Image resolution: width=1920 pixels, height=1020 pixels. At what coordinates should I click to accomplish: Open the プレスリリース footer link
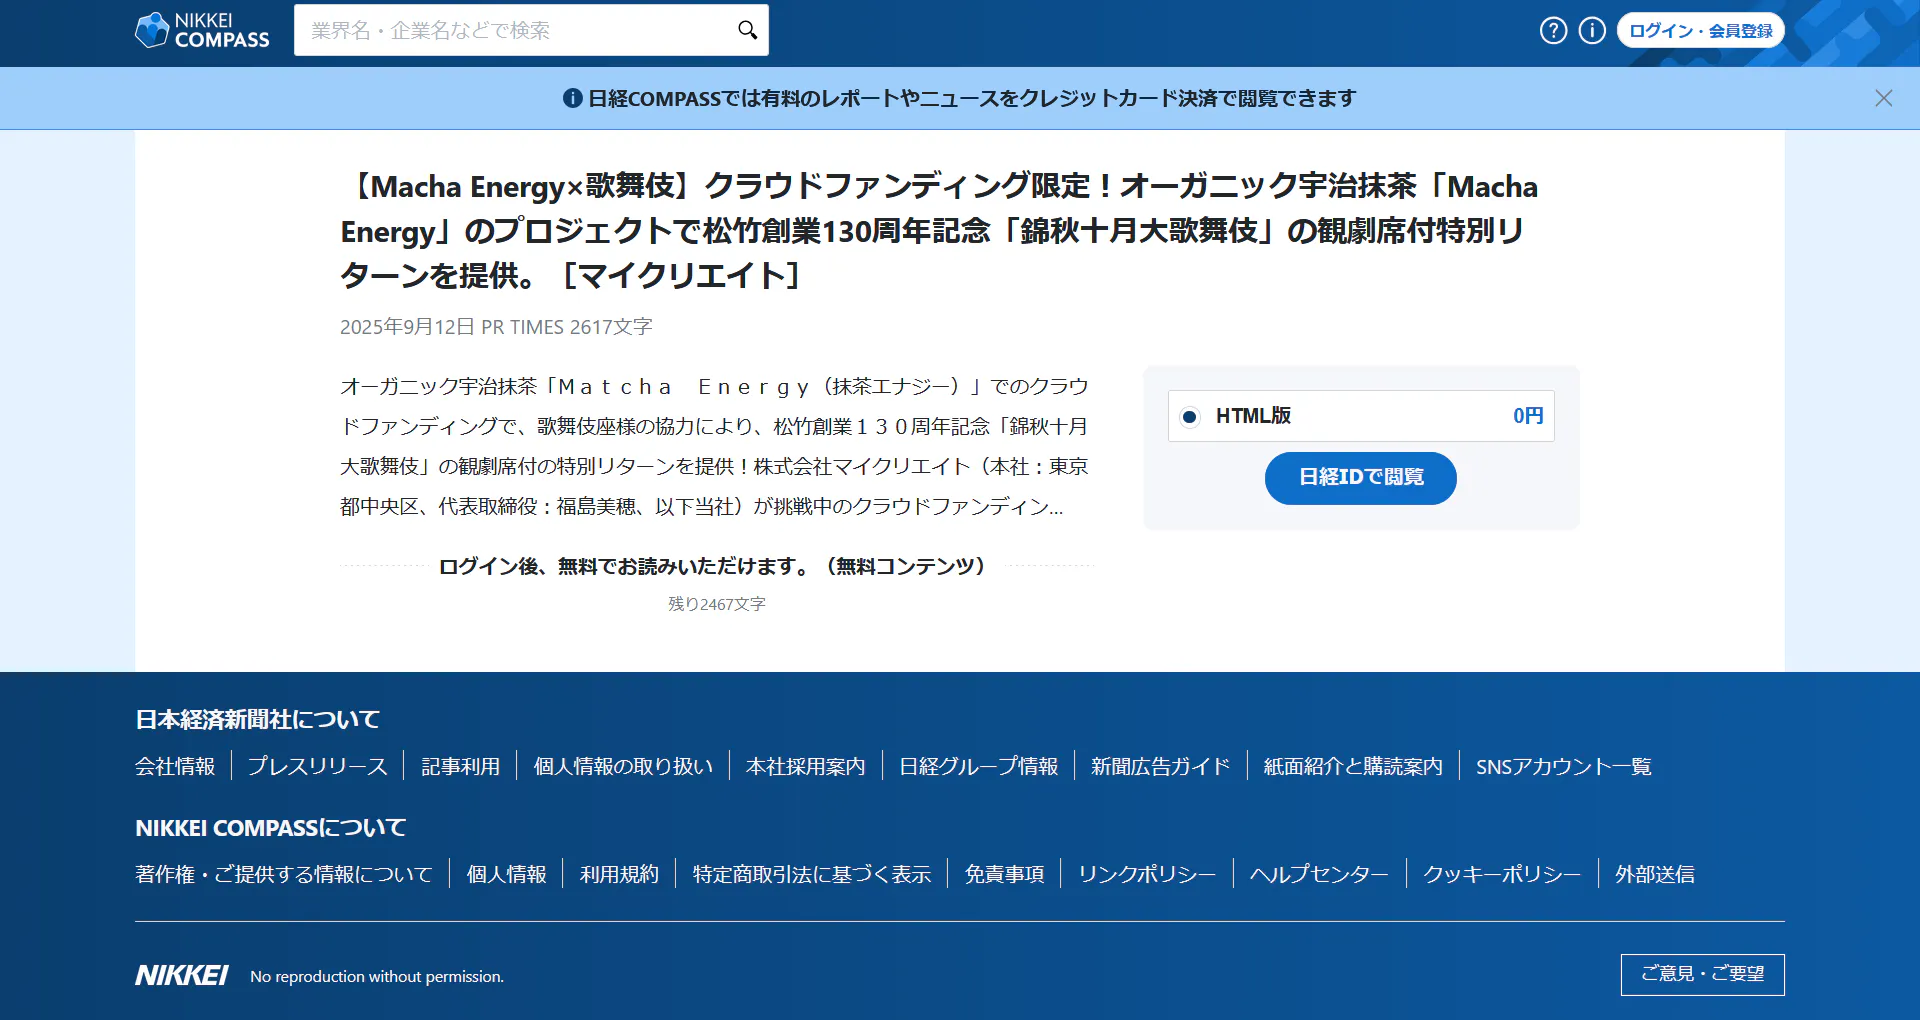pyautogui.click(x=317, y=767)
